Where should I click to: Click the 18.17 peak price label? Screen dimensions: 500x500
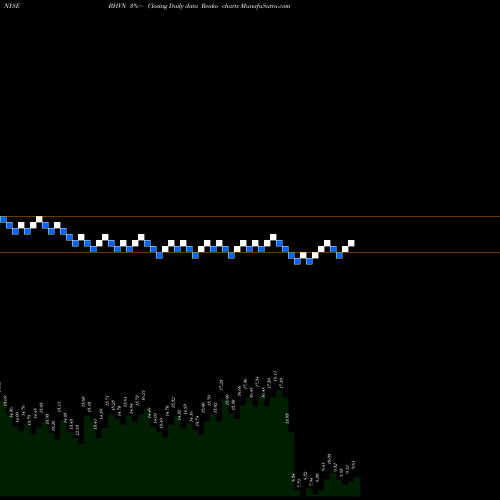[275, 376]
